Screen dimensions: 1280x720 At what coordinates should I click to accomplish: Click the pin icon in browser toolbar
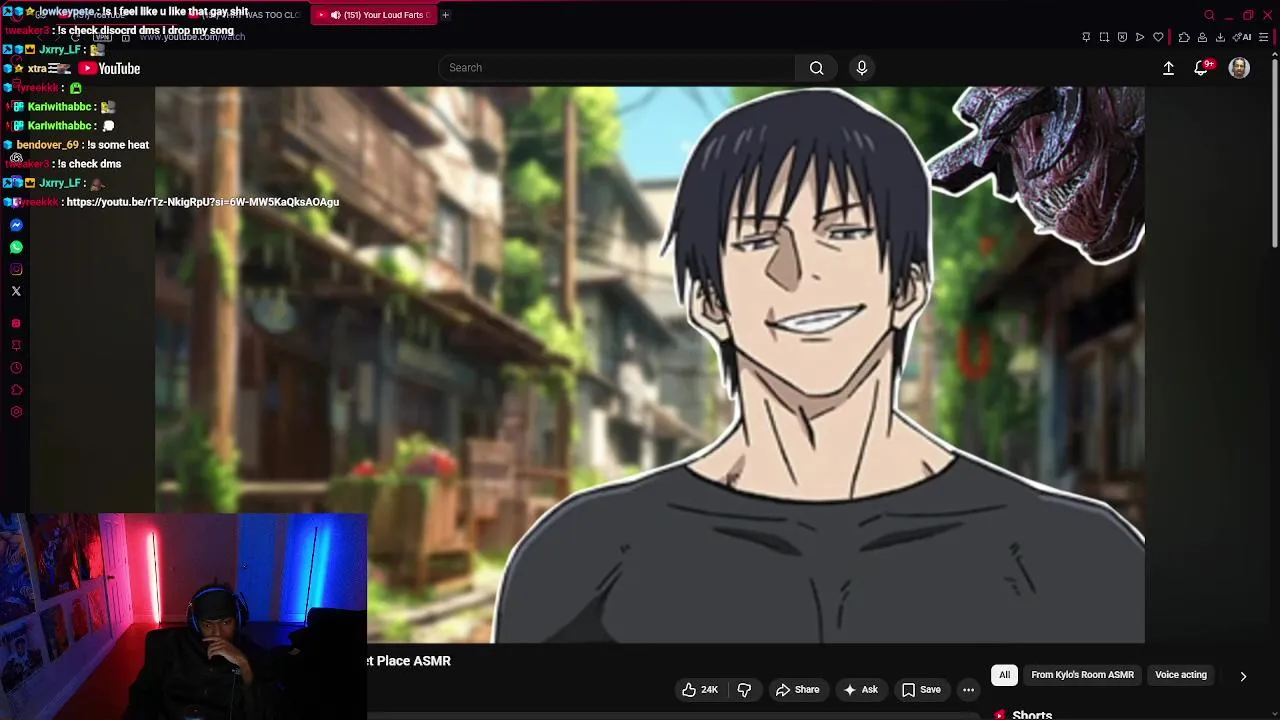(1086, 37)
